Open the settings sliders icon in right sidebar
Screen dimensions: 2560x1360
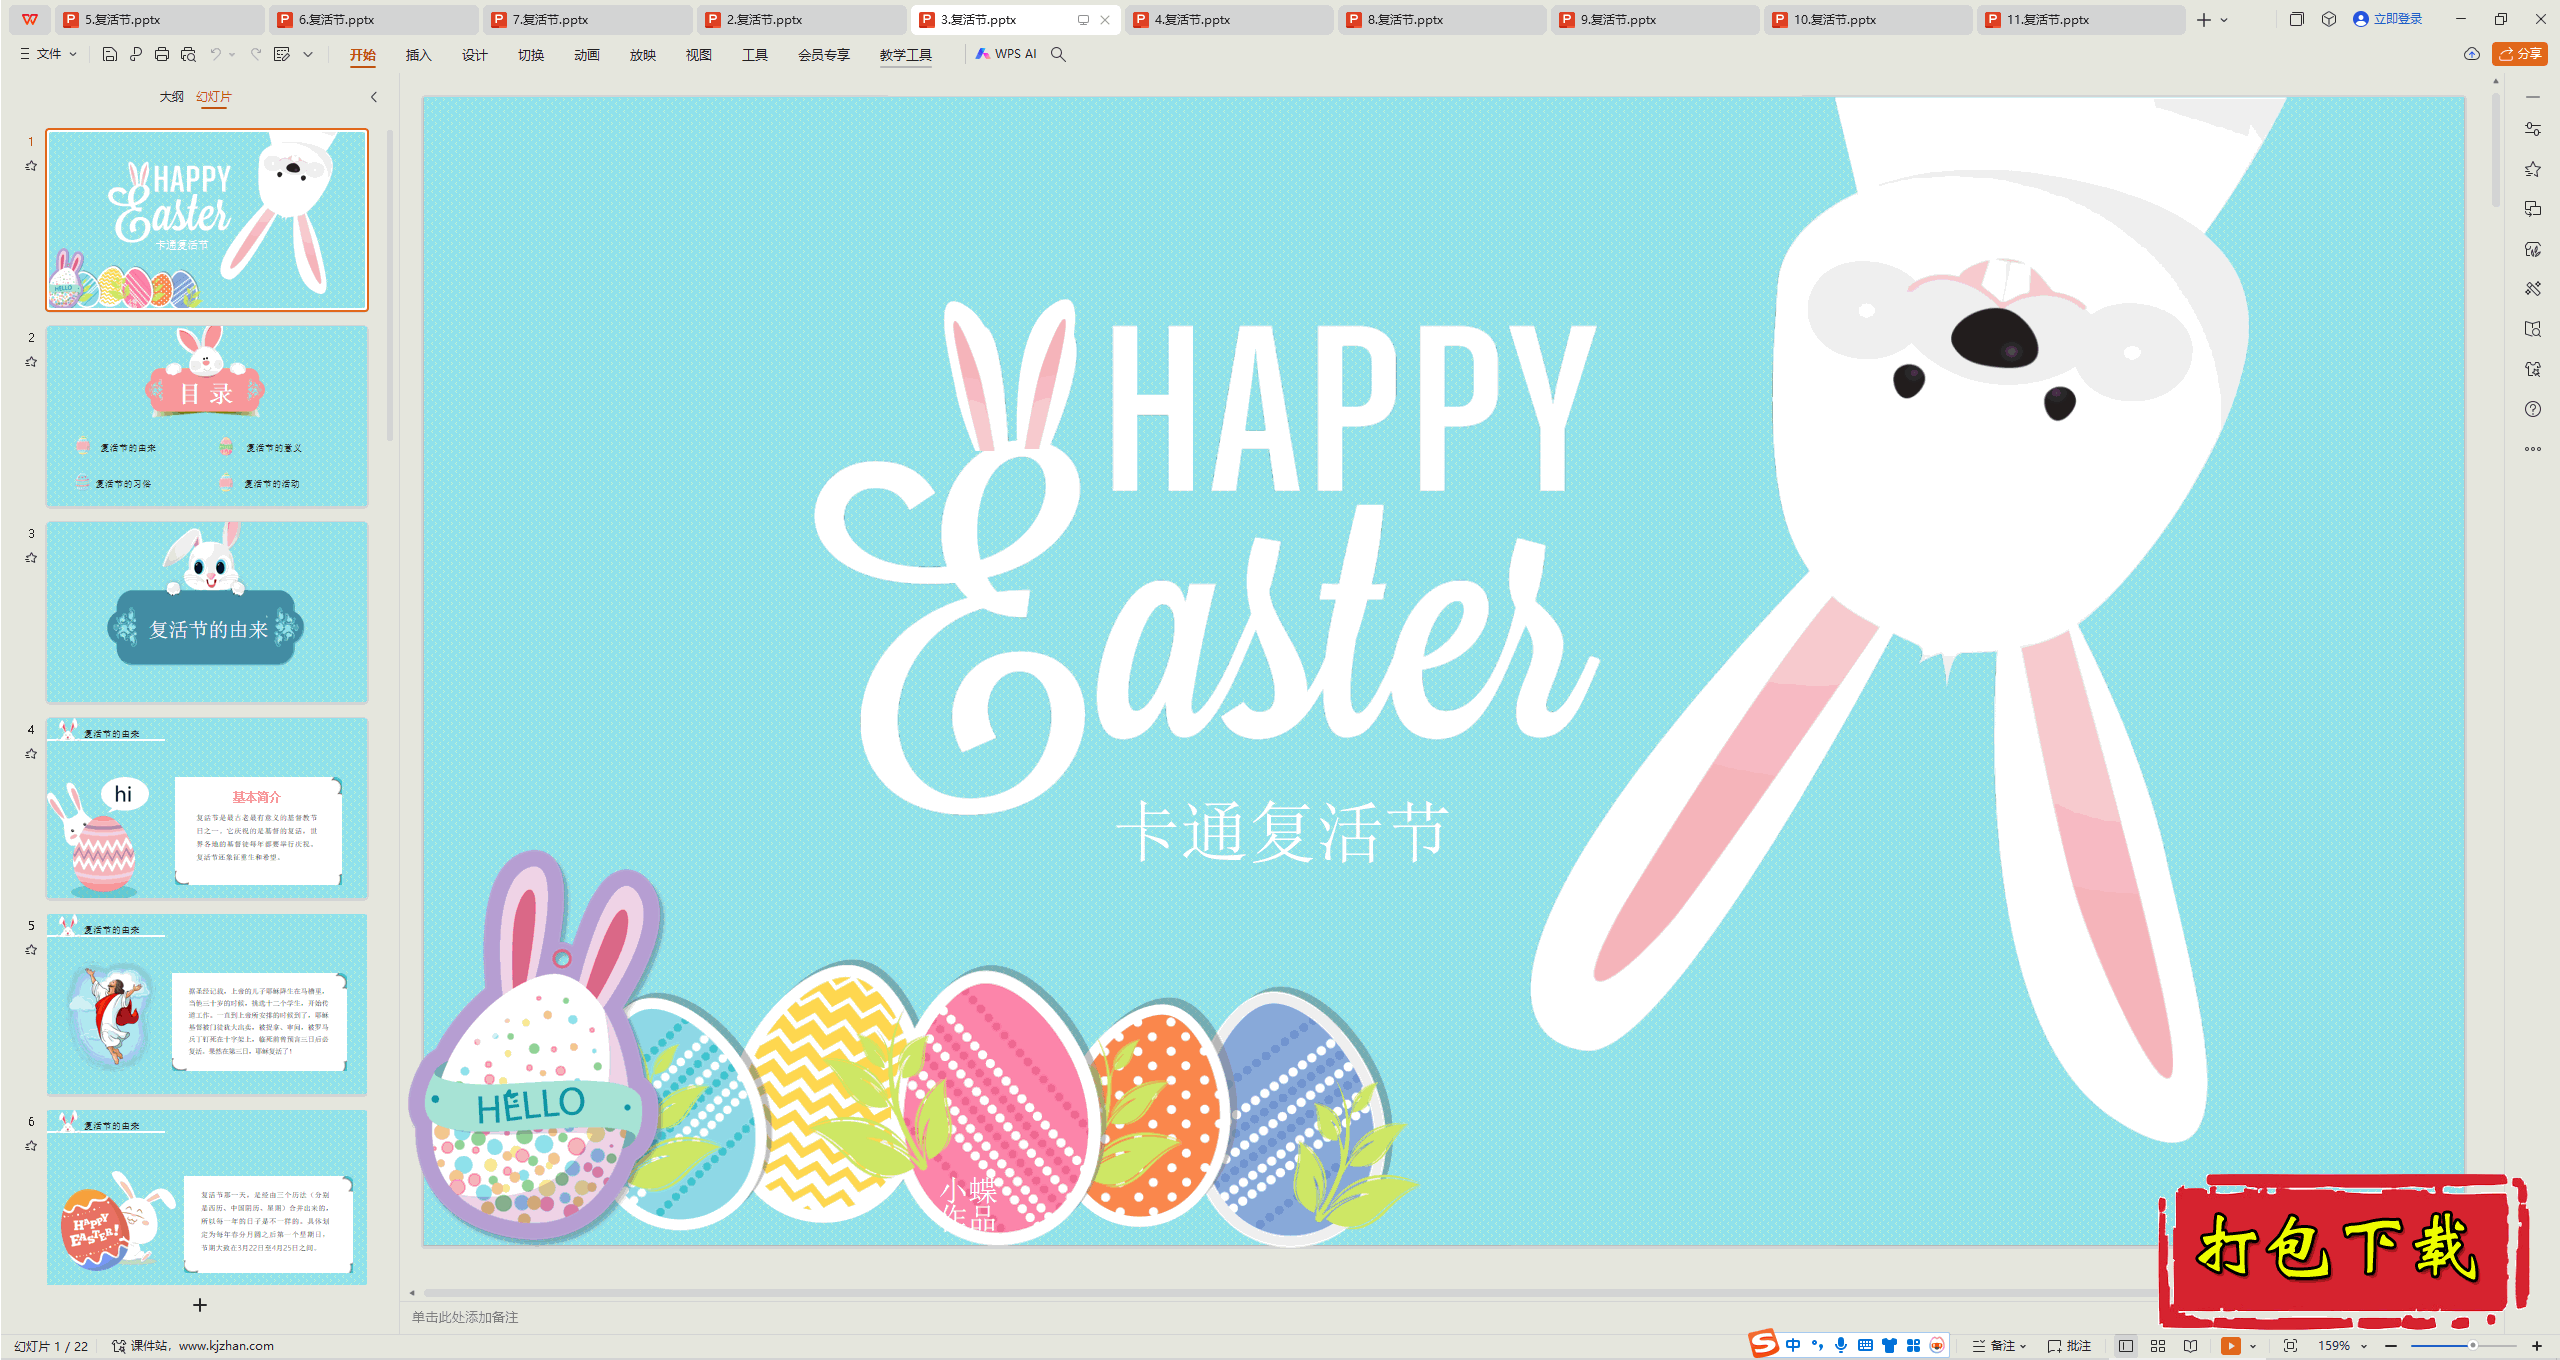click(2533, 129)
